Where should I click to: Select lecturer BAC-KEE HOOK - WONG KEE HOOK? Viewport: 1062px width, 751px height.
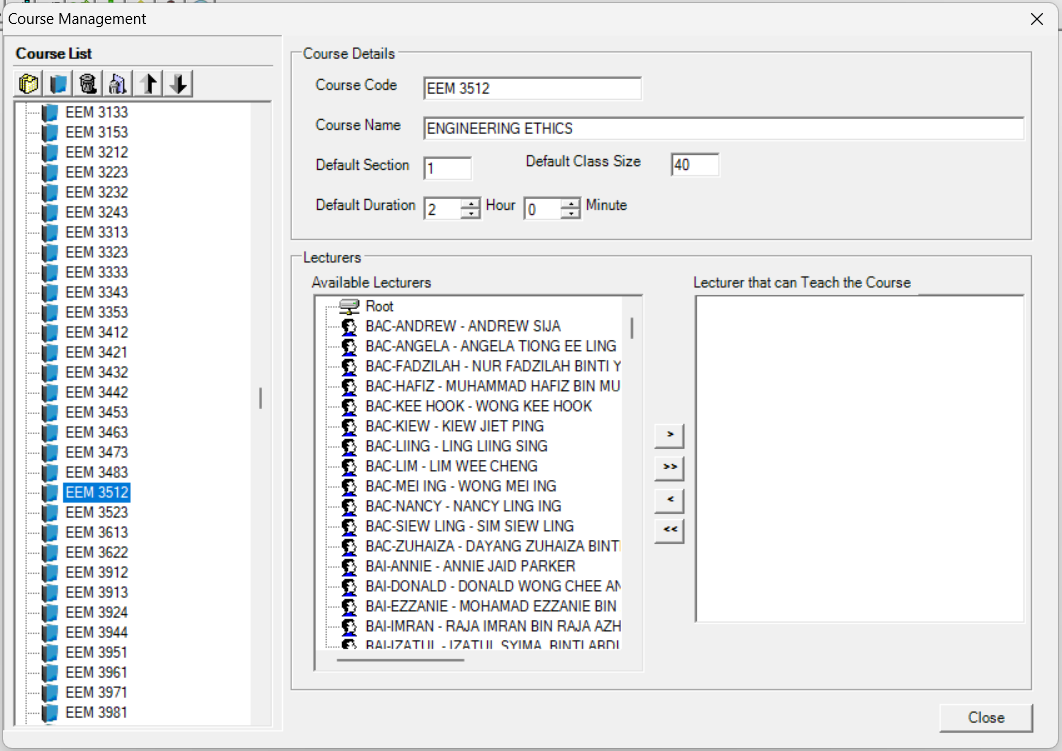pos(479,406)
